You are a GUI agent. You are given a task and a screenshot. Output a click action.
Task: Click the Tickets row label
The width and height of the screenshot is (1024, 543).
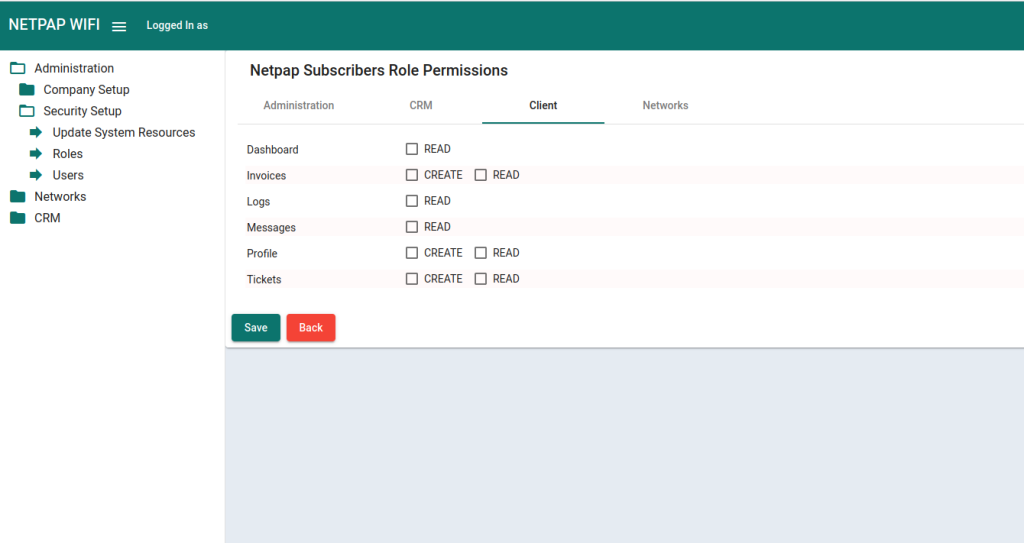coord(264,280)
